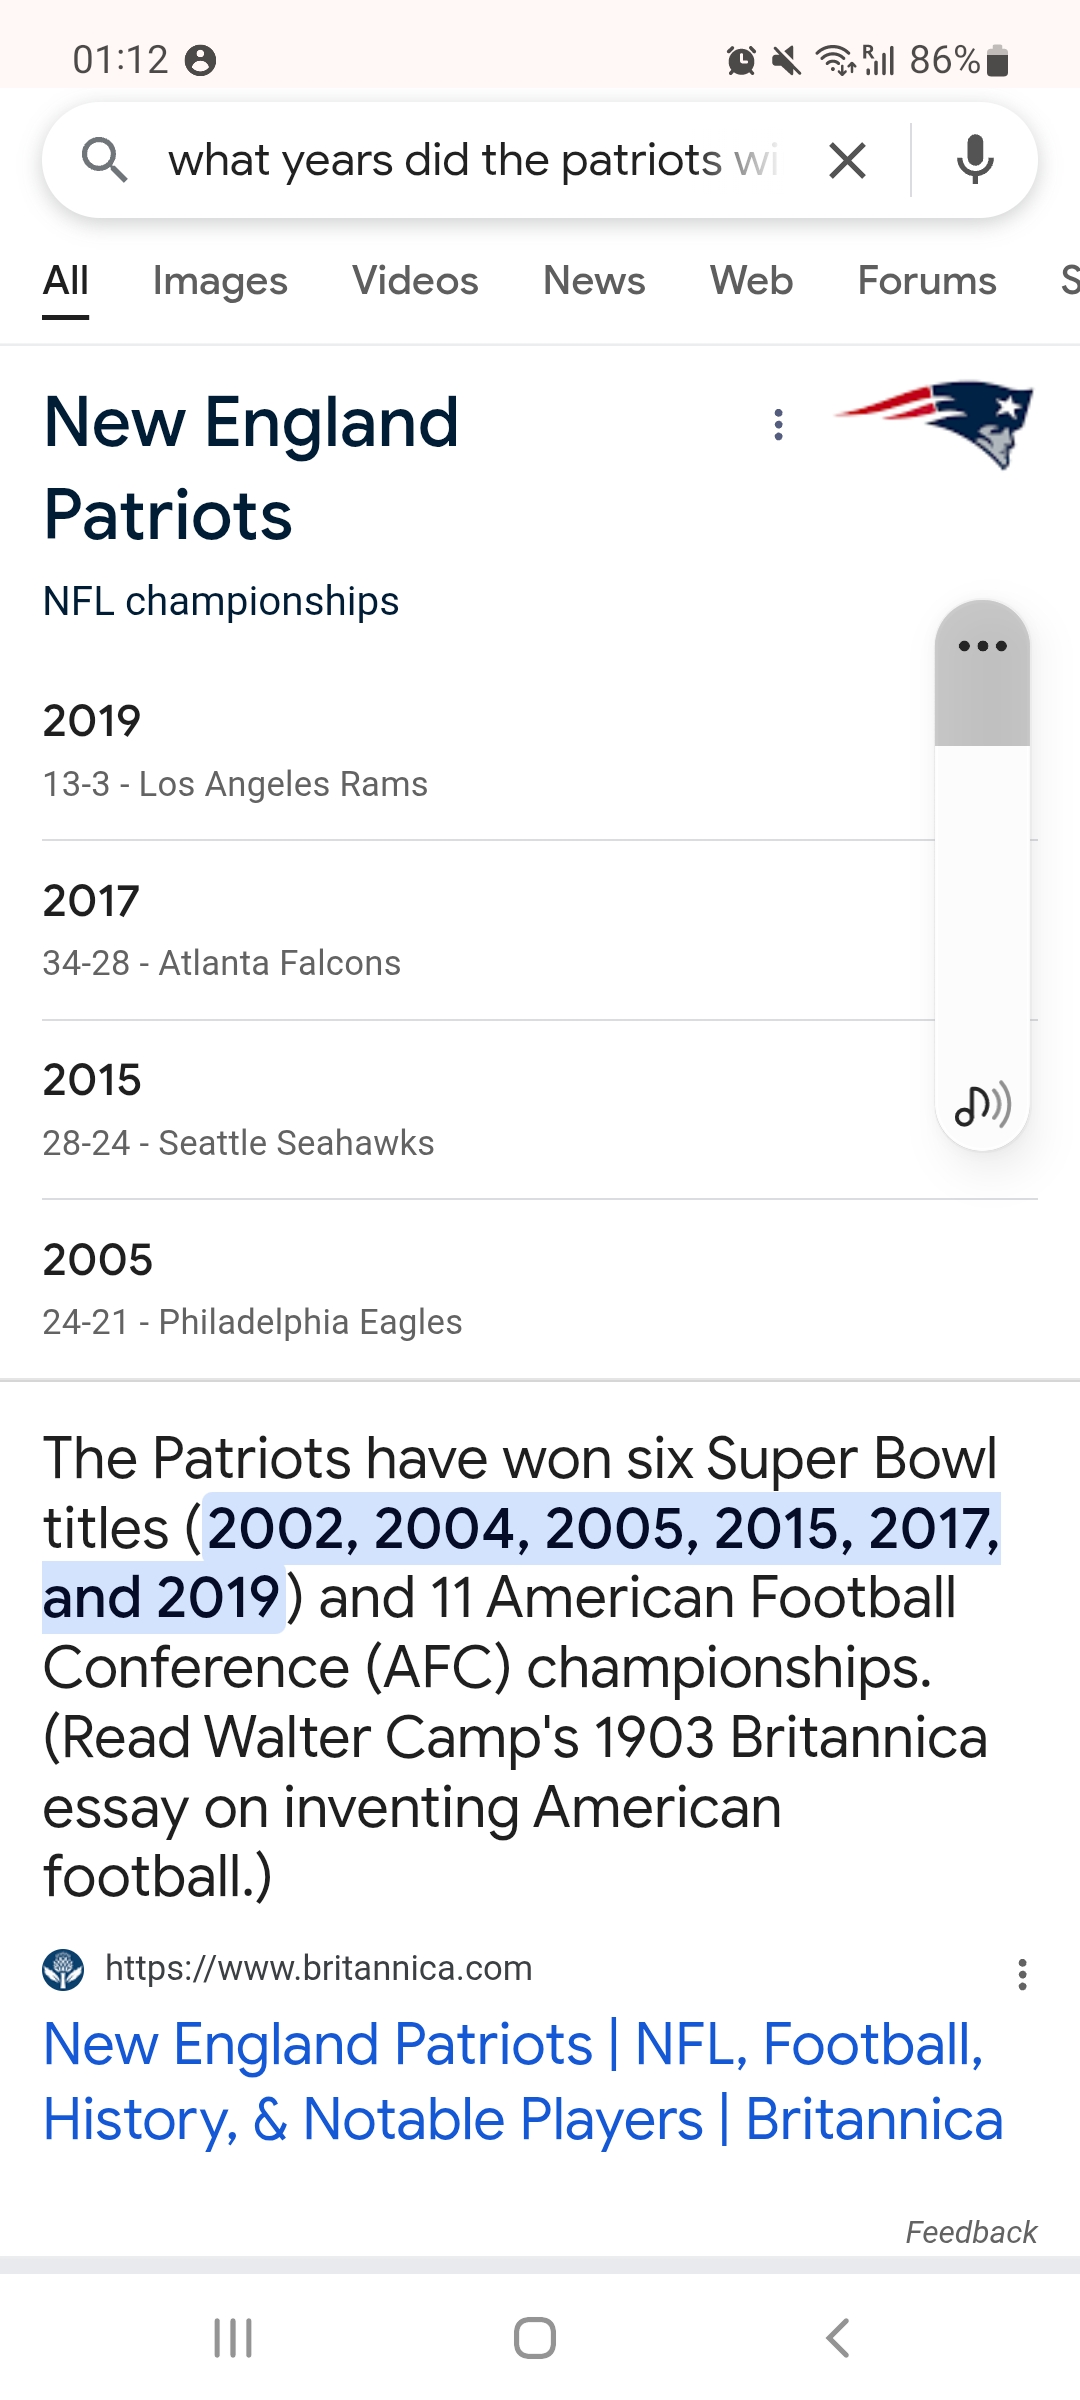Image resolution: width=1080 pixels, height=2400 pixels.
Task: Tap the sound assistant music note icon
Action: tap(982, 1104)
